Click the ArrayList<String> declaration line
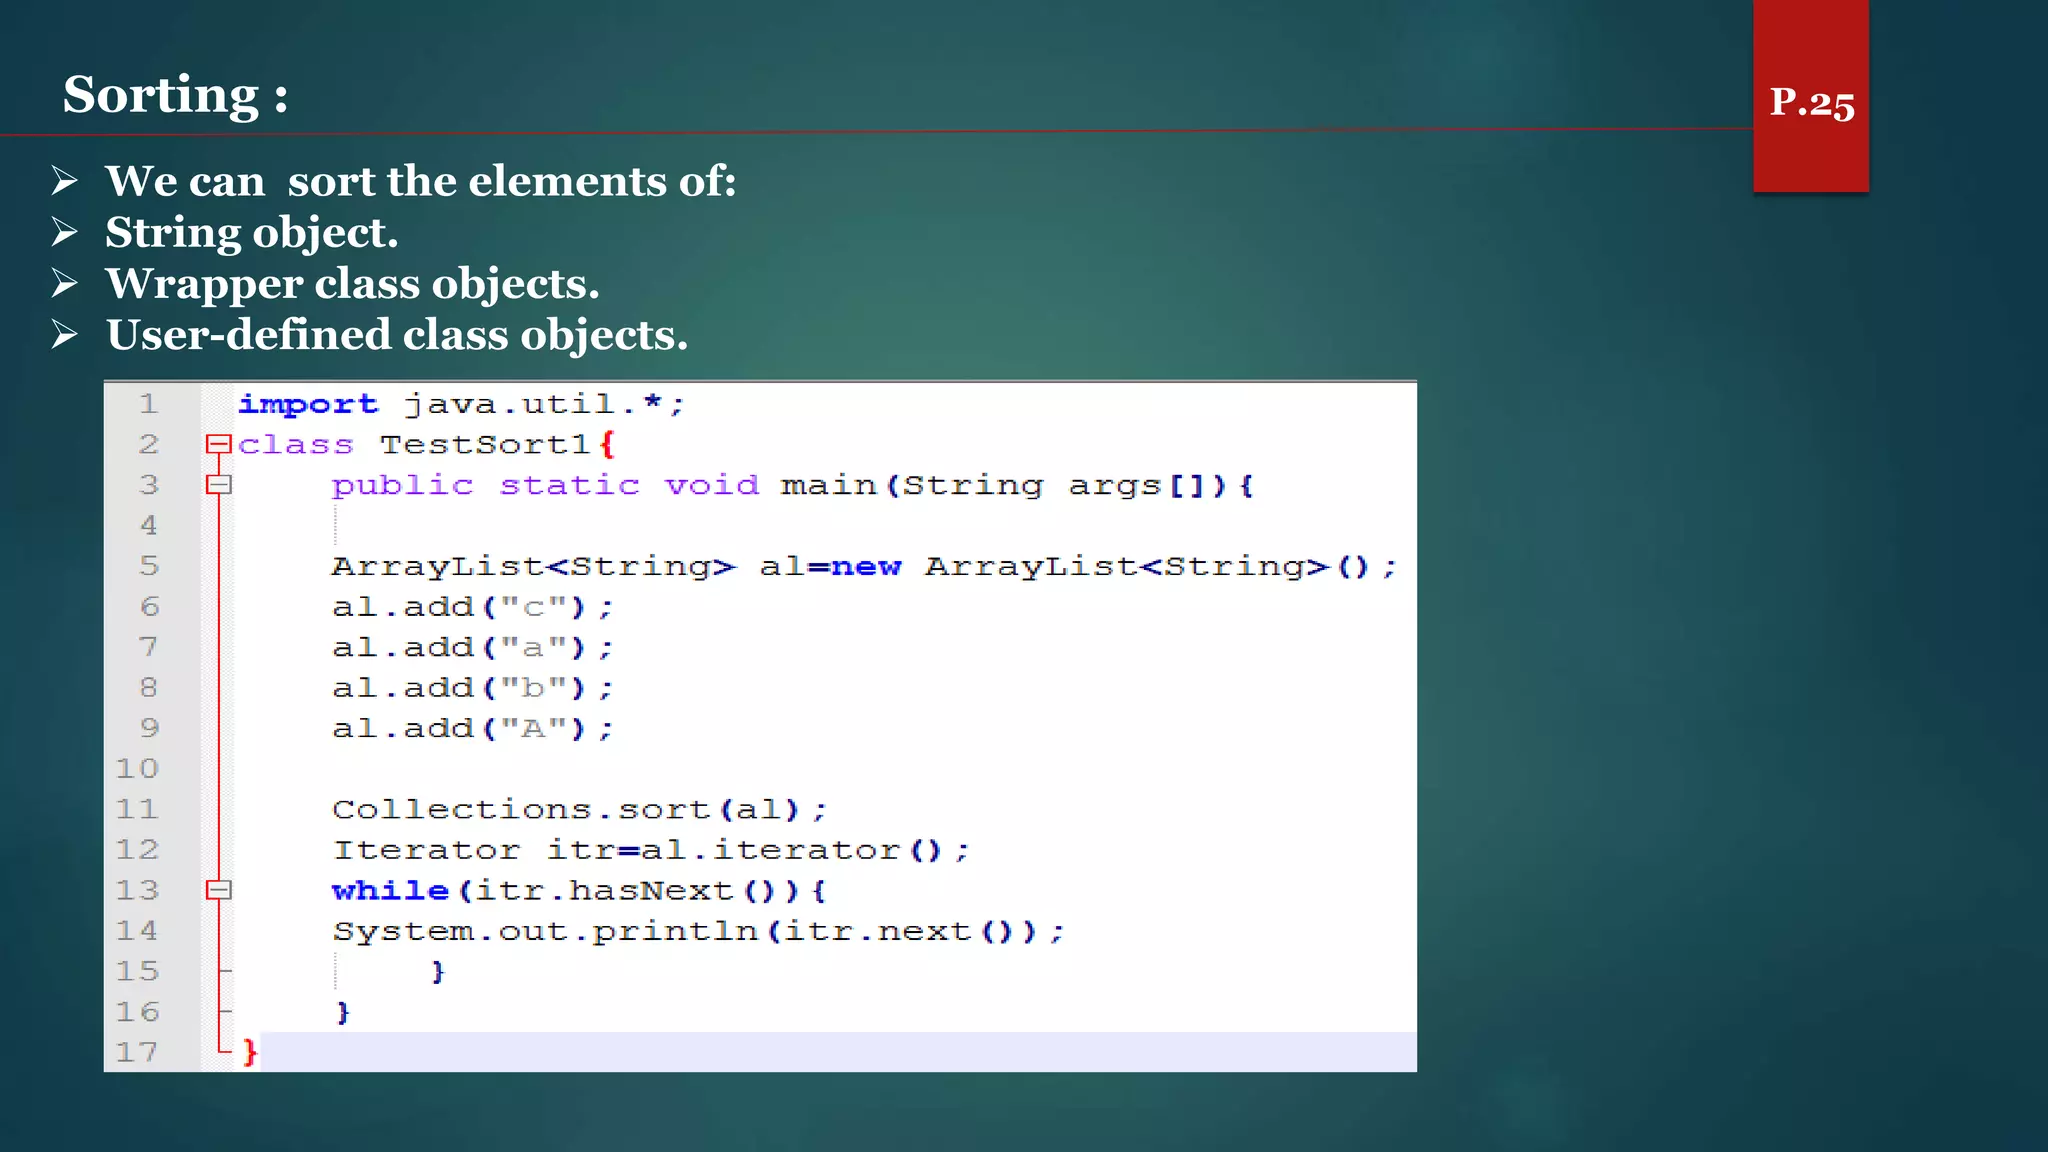The width and height of the screenshot is (2048, 1152). 864,566
